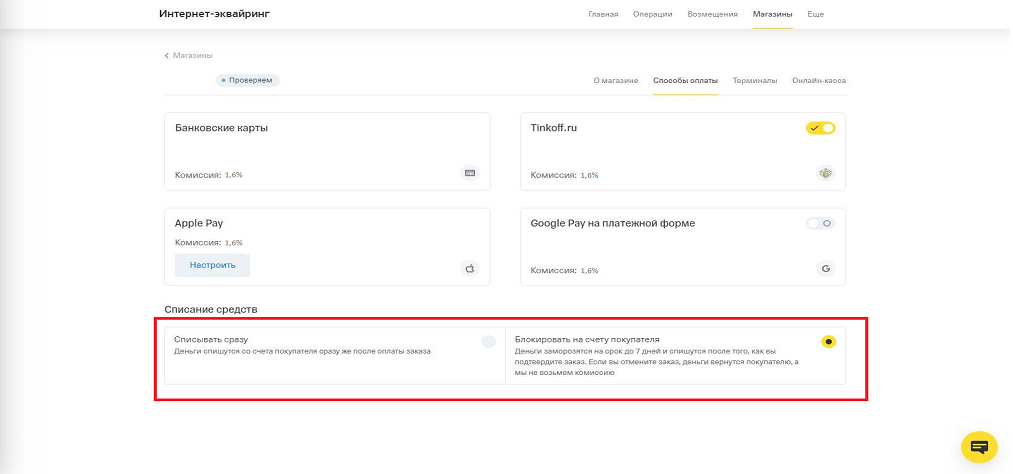
Task: Click the keyboard icon in Банковские карты card
Action: [x=470, y=173]
